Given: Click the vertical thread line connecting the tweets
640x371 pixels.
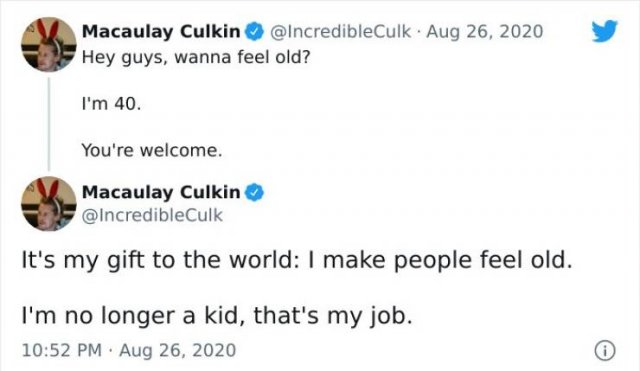Looking at the screenshot, I should (x=49, y=124).
